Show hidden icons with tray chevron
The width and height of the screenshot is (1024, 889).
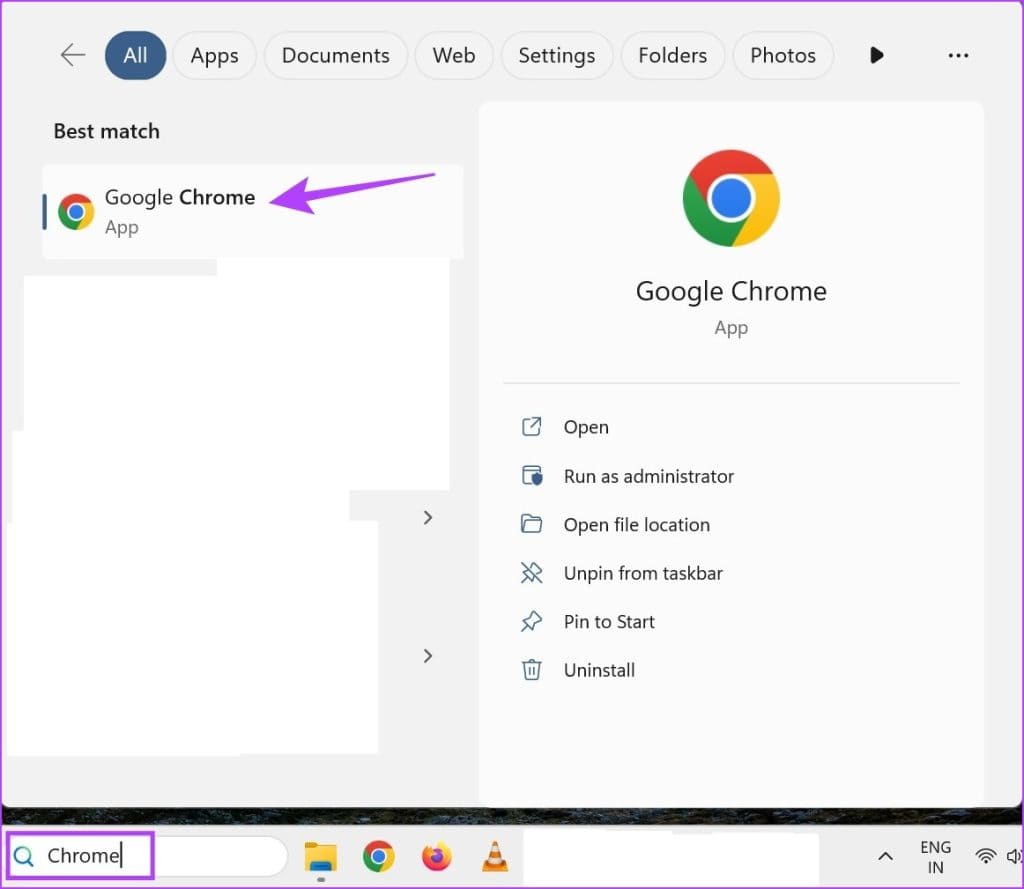(886, 856)
